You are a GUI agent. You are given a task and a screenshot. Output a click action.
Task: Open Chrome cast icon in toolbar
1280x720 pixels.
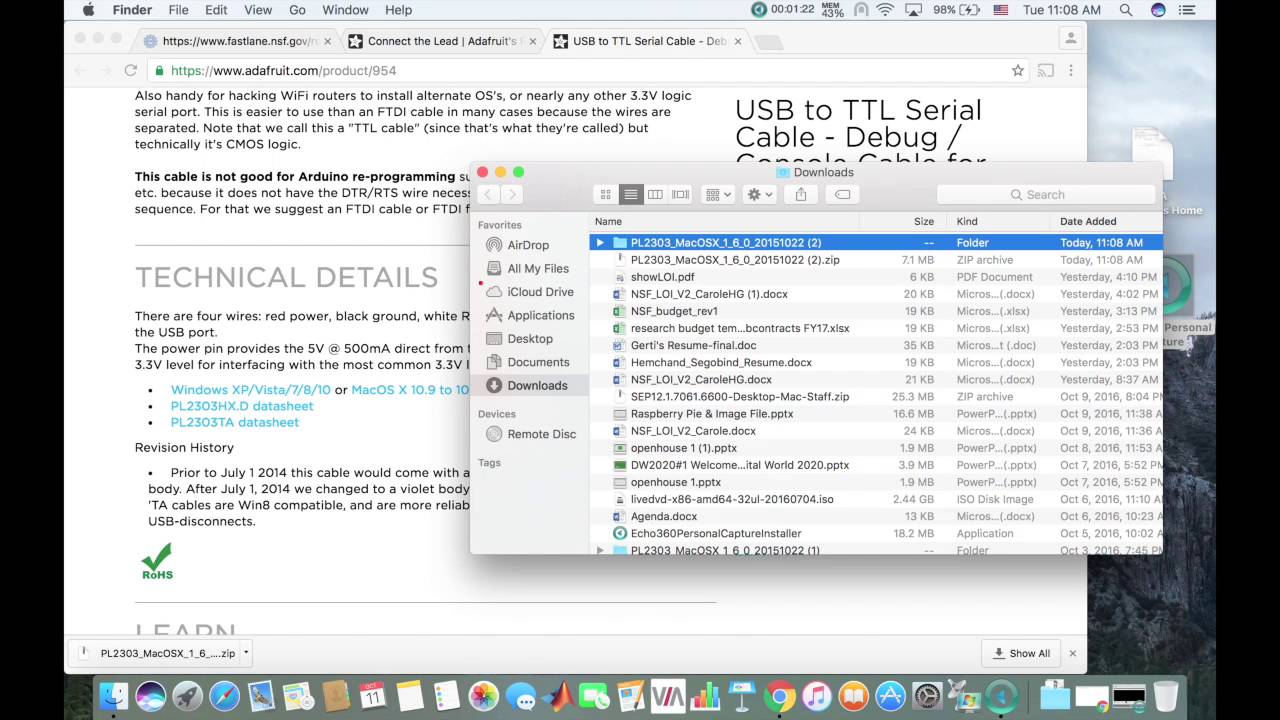point(1045,70)
